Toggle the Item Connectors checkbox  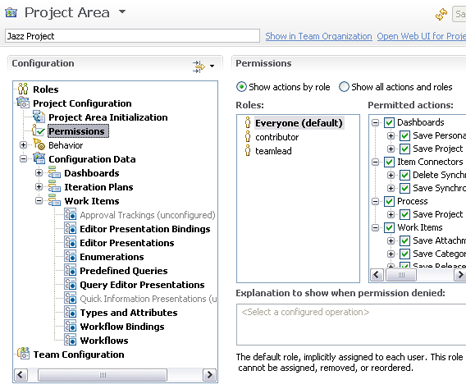click(x=389, y=162)
